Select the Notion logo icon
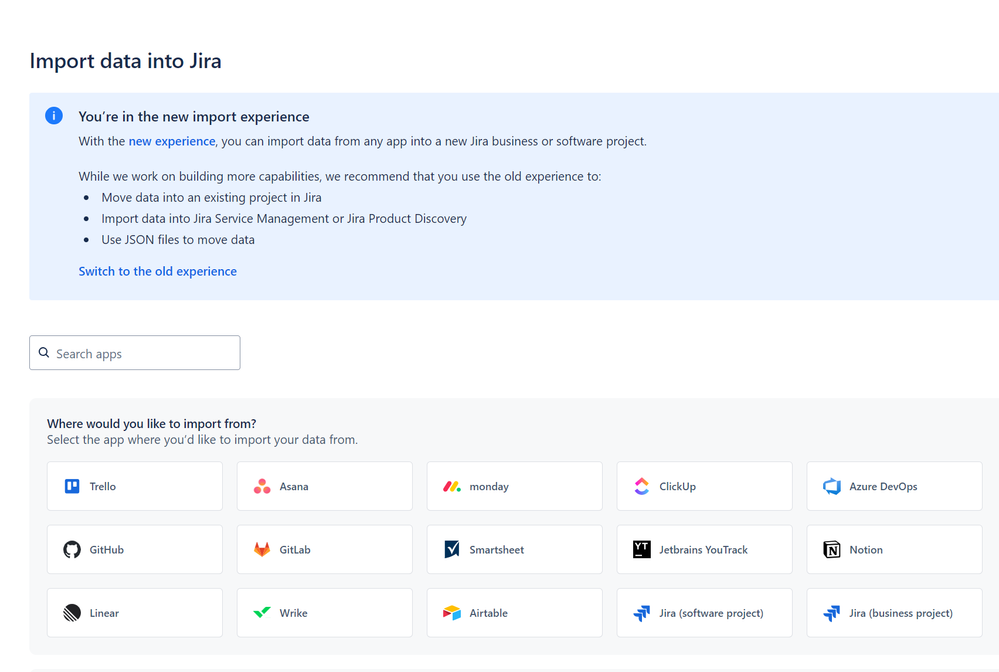 tap(831, 550)
